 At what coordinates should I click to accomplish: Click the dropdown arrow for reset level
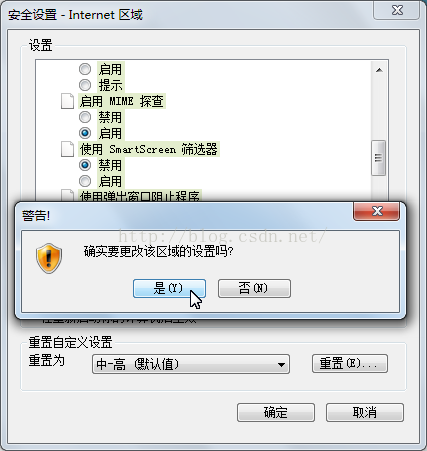tap(281, 364)
